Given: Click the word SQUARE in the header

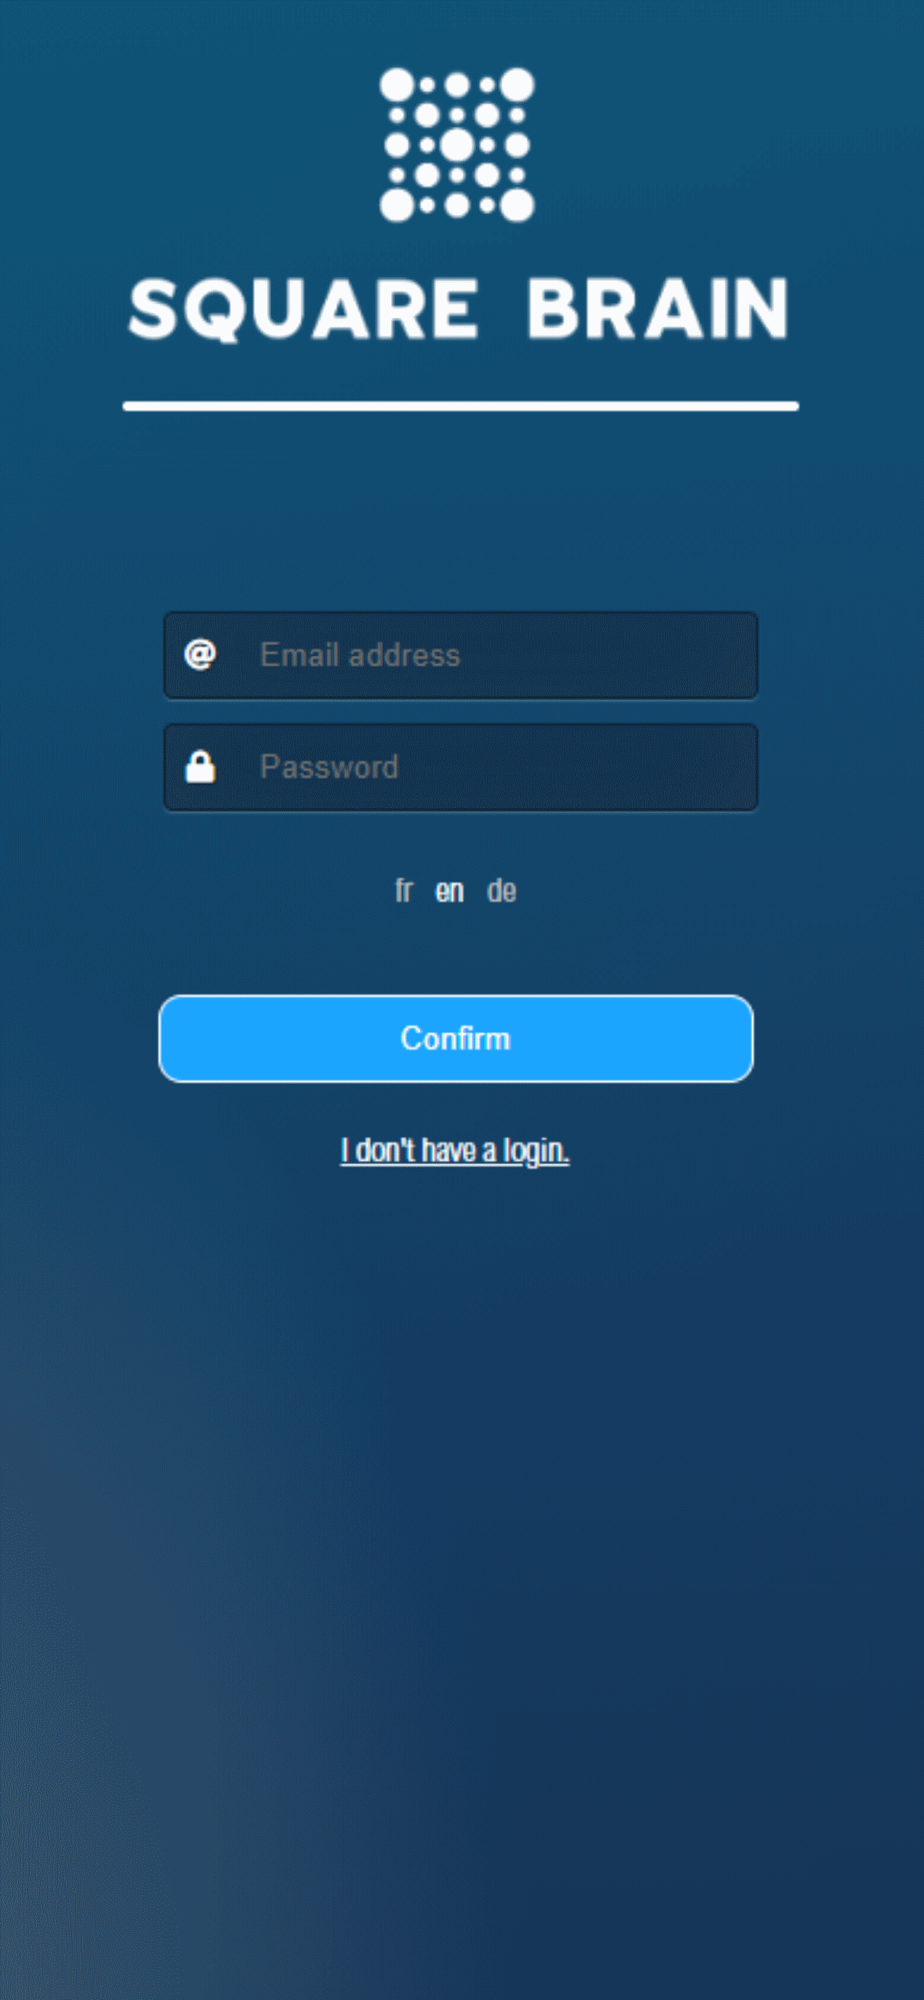Looking at the screenshot, I should coord(304,308).
